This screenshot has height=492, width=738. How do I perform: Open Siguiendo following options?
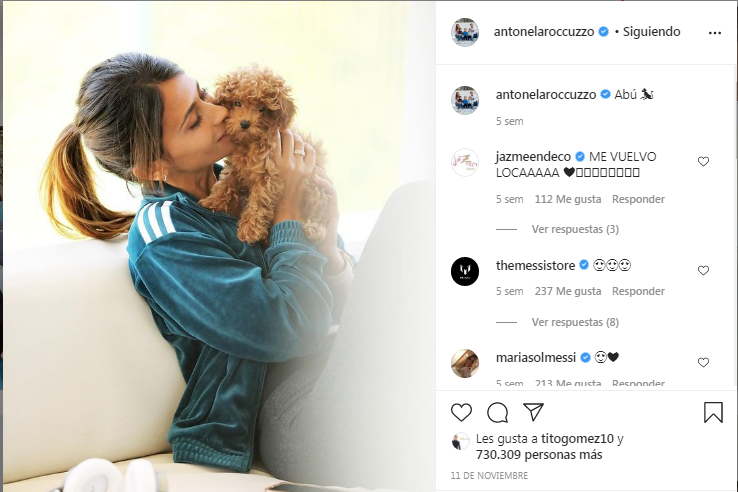tap(651, 32)
